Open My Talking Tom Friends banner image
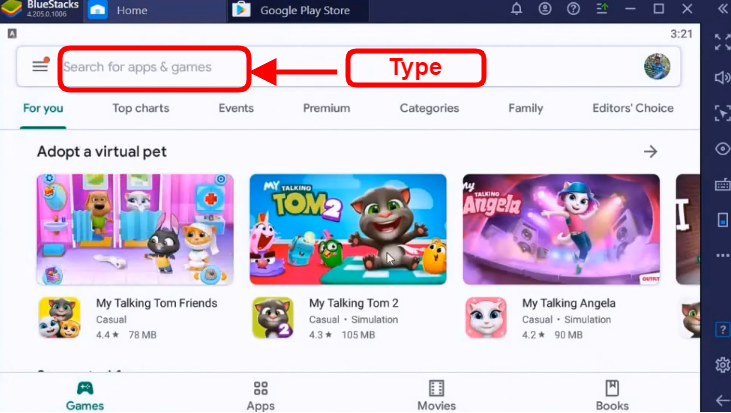This screenshot has width=731, height=413. 135,229
